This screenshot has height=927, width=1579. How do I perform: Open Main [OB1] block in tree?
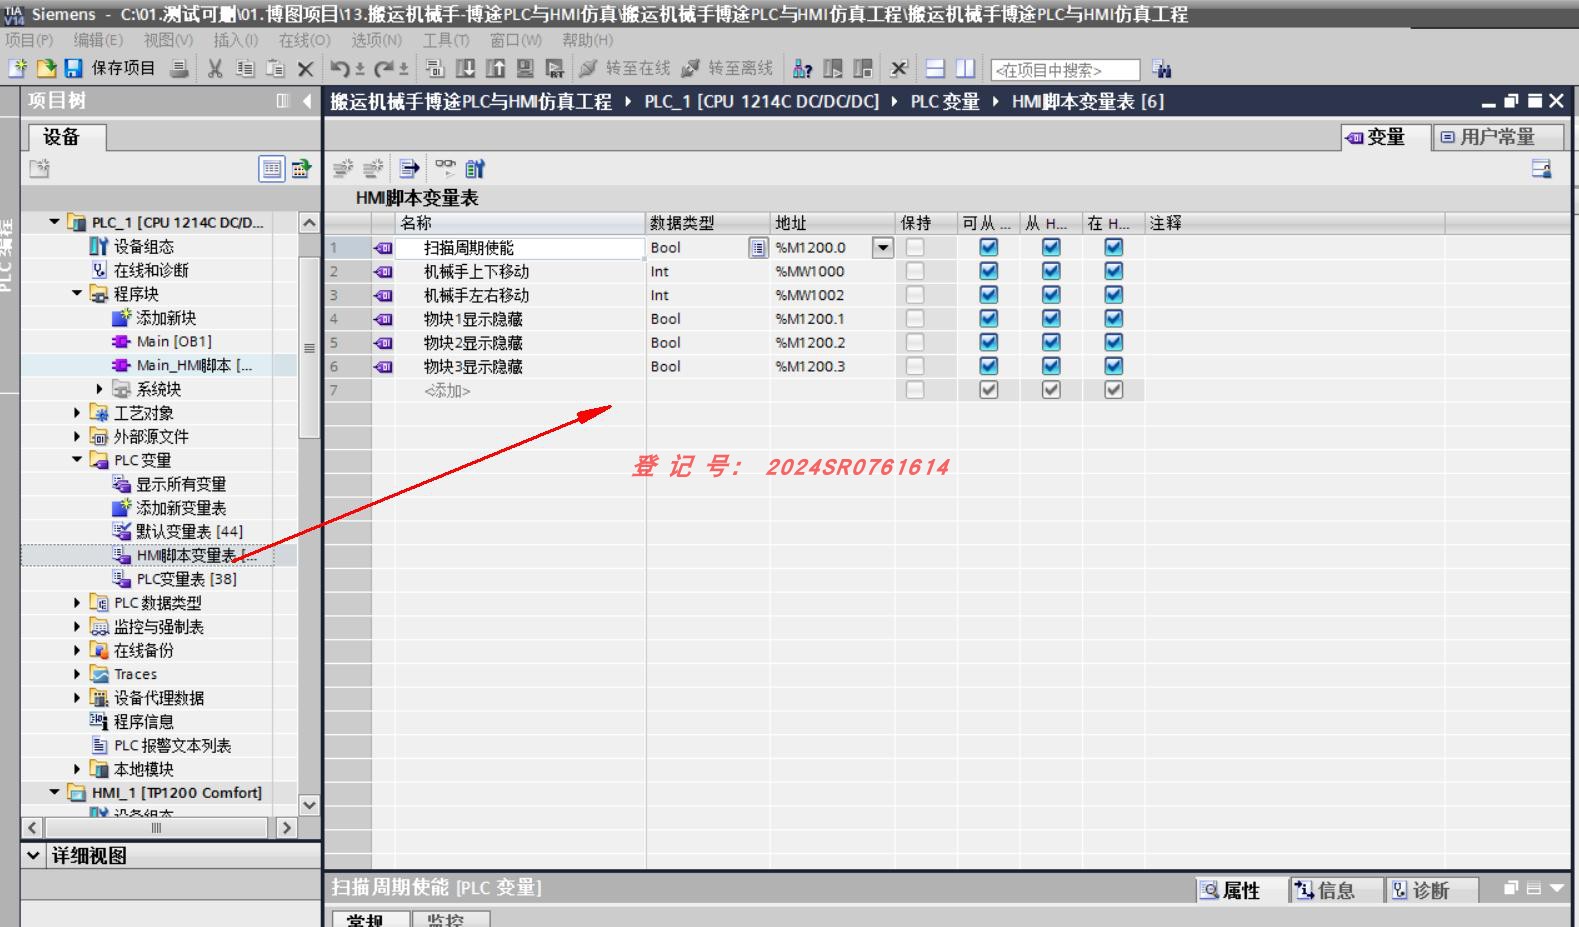[174, 342]
